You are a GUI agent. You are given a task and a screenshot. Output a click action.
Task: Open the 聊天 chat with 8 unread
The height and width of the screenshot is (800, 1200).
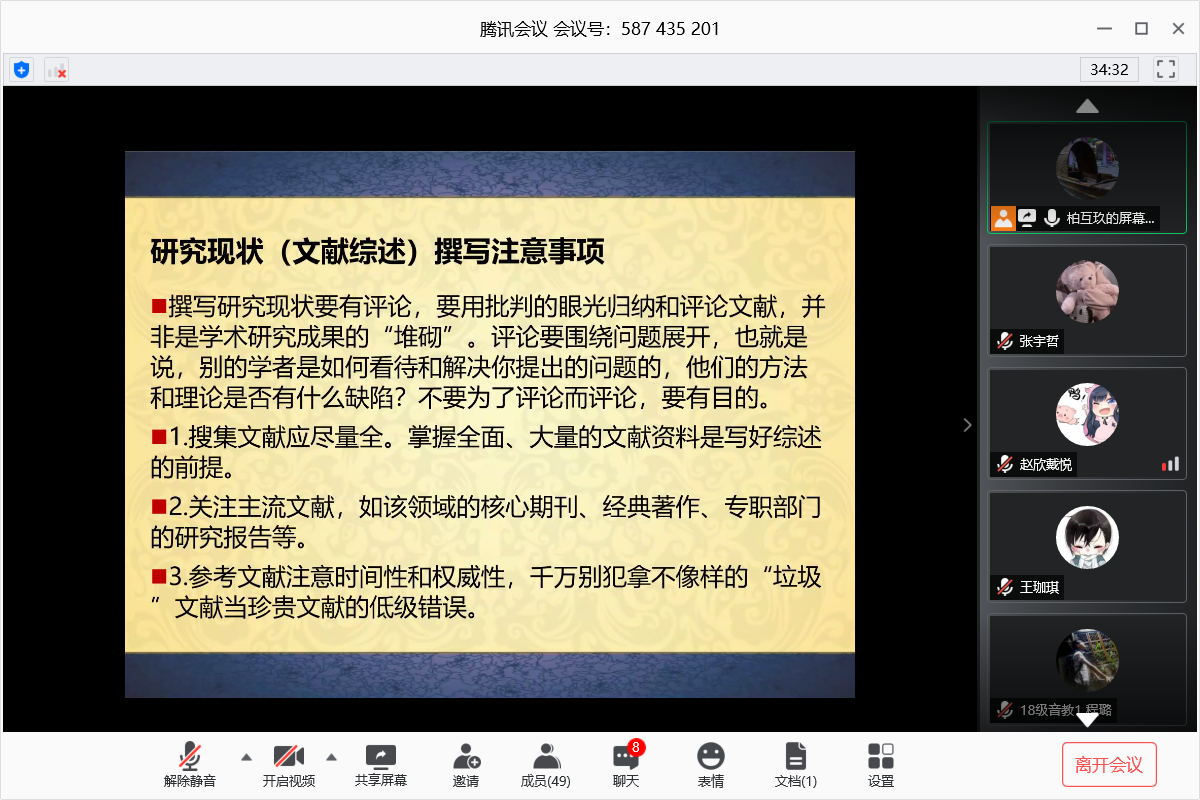626,765
